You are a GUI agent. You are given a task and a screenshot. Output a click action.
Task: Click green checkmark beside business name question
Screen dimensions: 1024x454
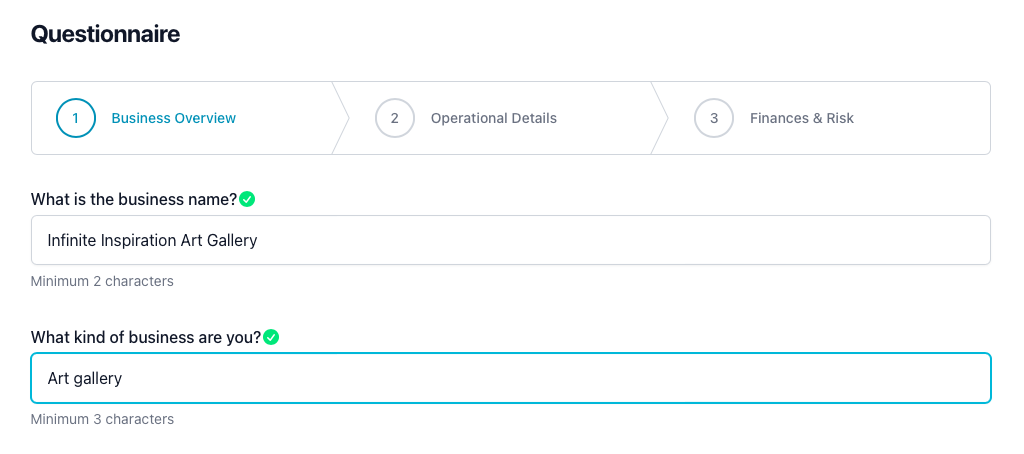click(x=248, y=199)
